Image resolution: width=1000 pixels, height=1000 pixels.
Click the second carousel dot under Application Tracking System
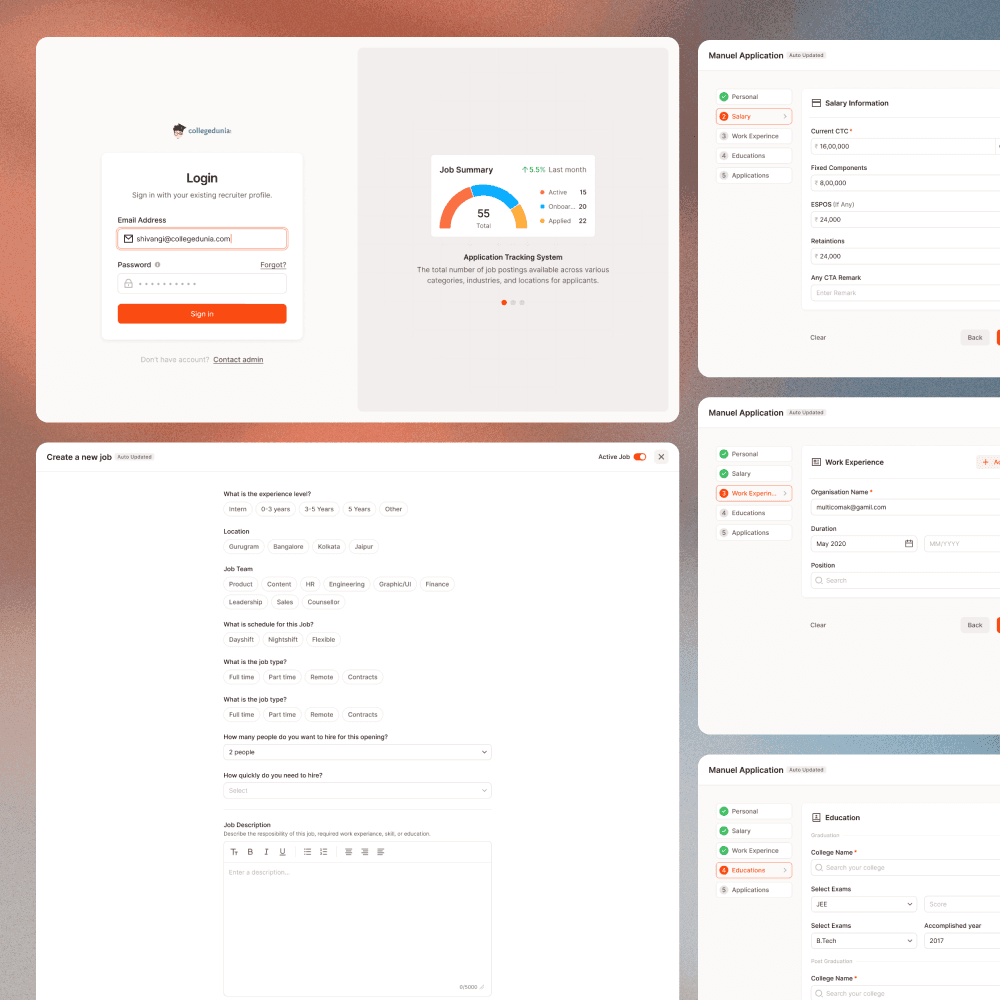tap(513, 303)
